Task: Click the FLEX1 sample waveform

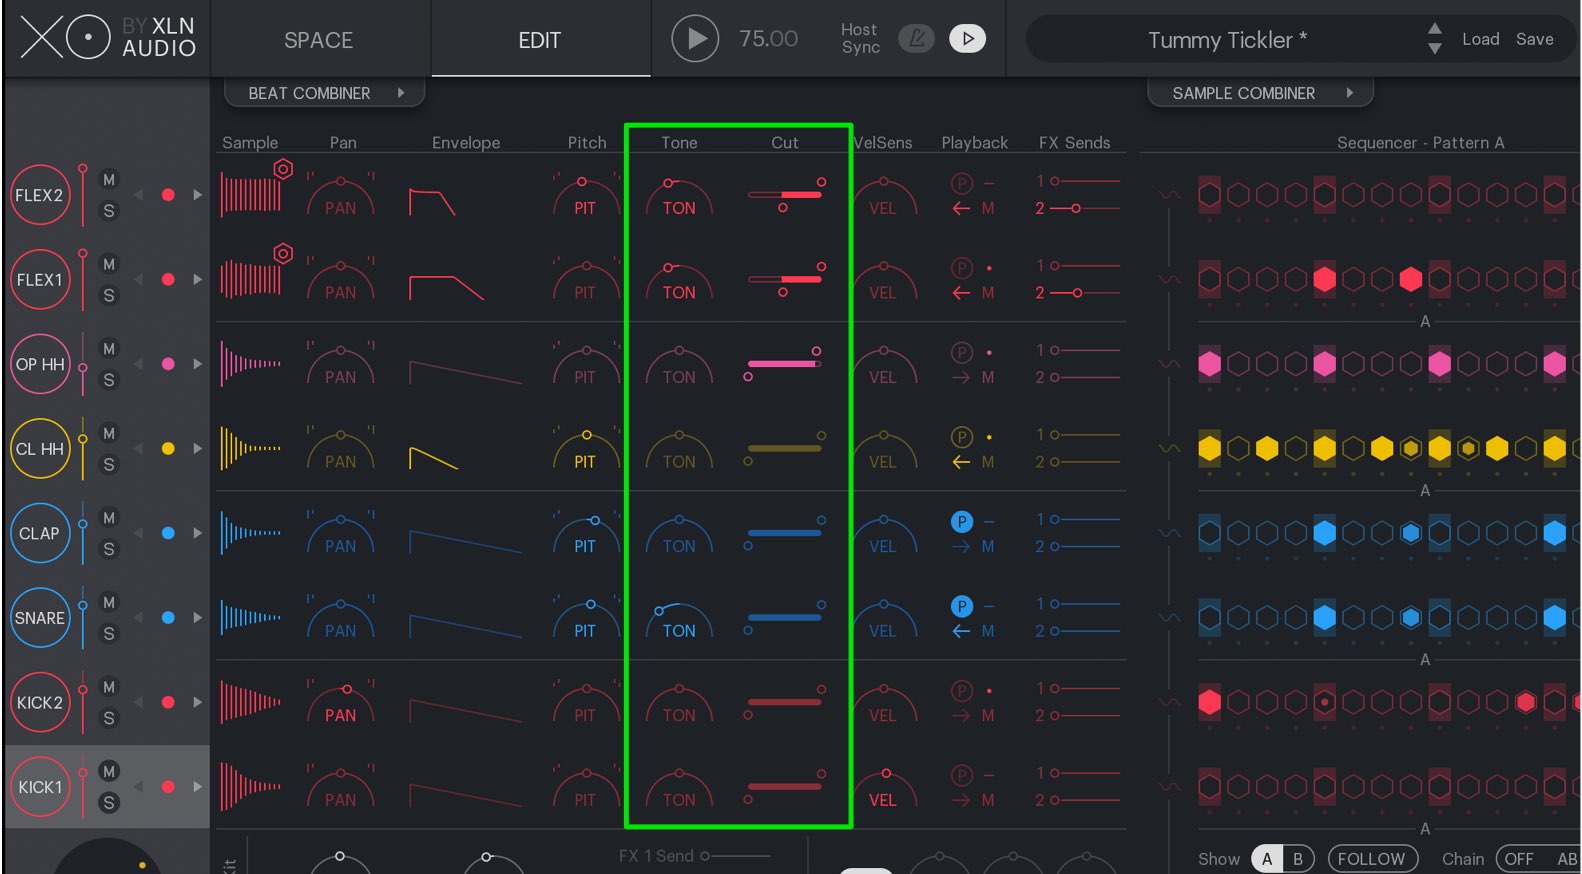Action: pos(250,280)
